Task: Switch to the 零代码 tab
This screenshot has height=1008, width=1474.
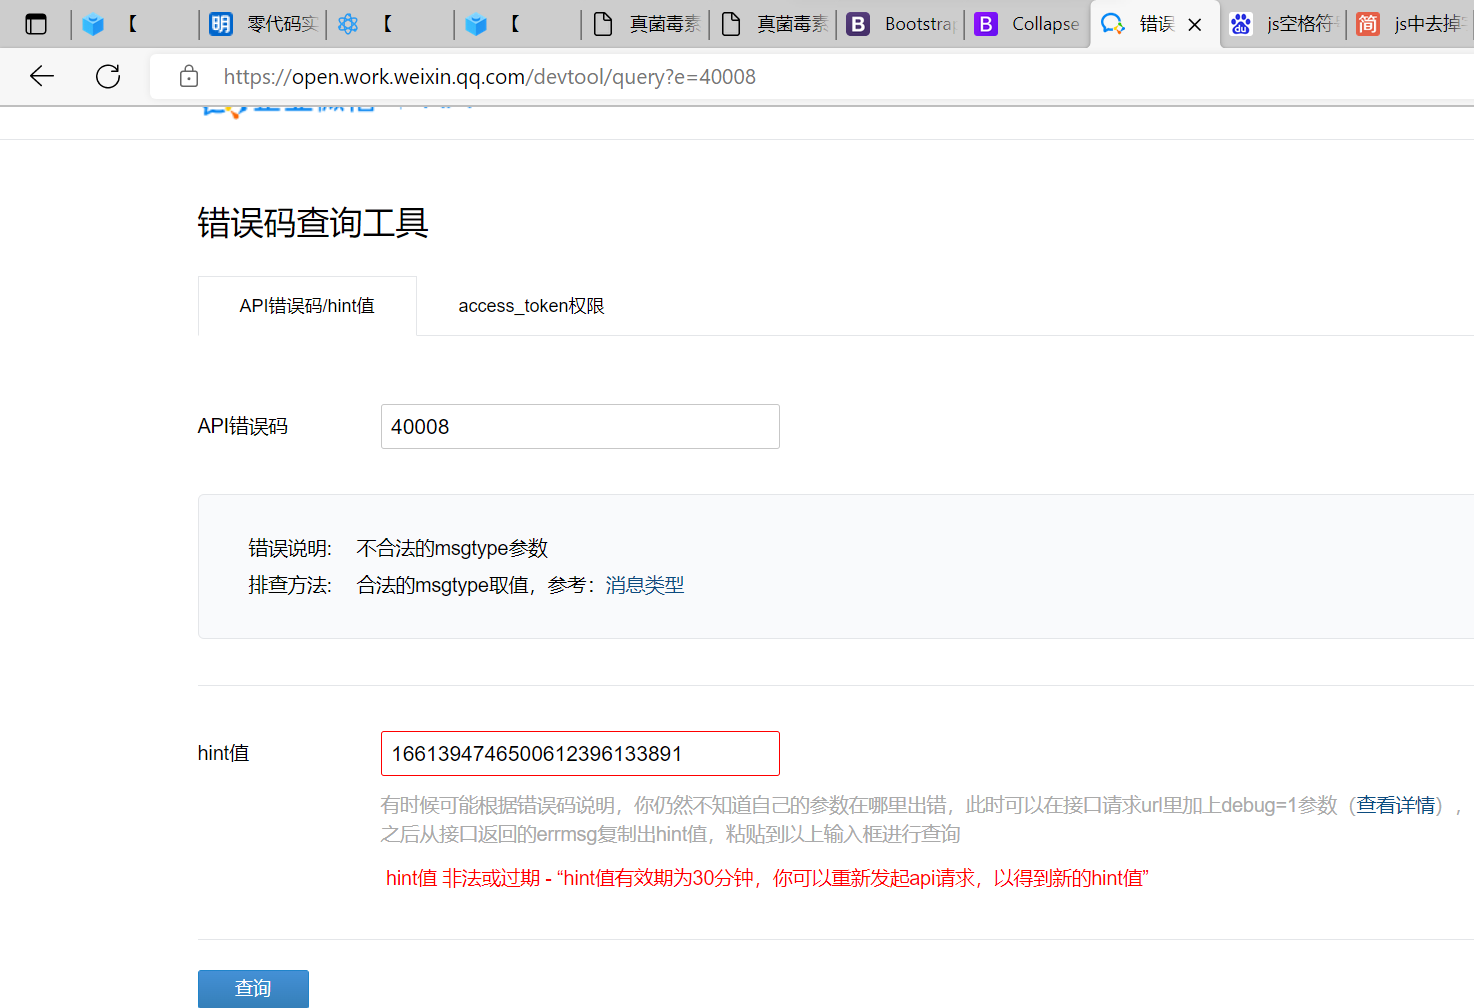Action: coord(264,24)
